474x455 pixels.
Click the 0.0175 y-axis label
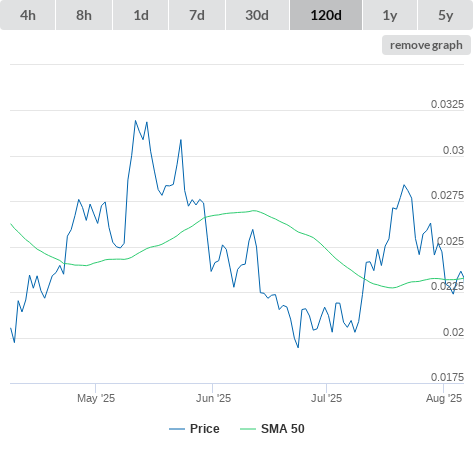pos(447,377)
